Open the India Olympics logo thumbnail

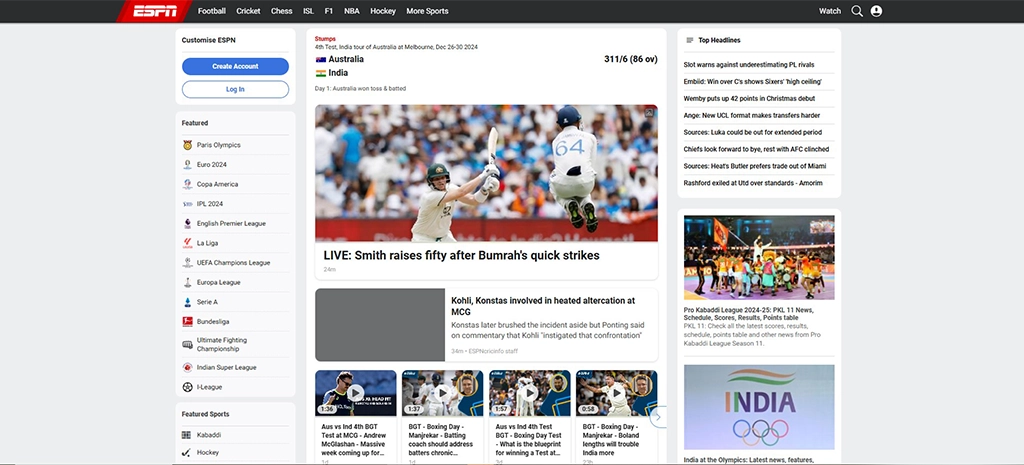coord(759,408)
